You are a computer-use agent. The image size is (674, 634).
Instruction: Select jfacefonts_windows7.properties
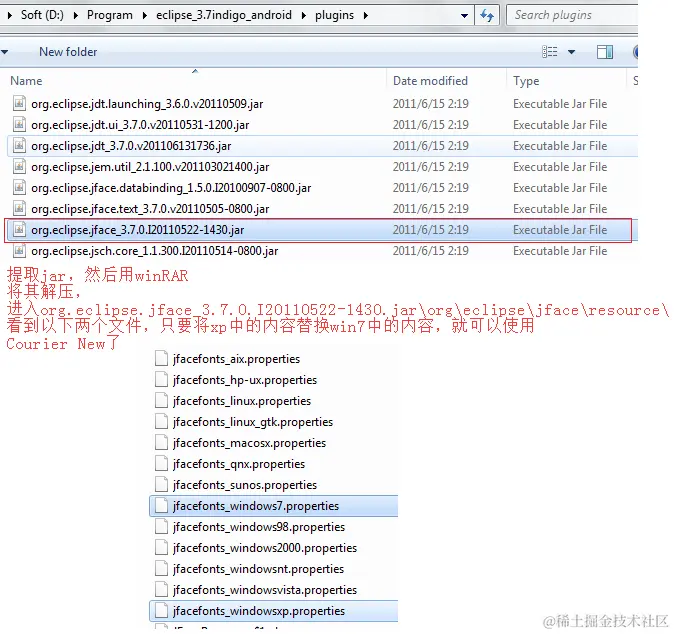pos(256,506)
